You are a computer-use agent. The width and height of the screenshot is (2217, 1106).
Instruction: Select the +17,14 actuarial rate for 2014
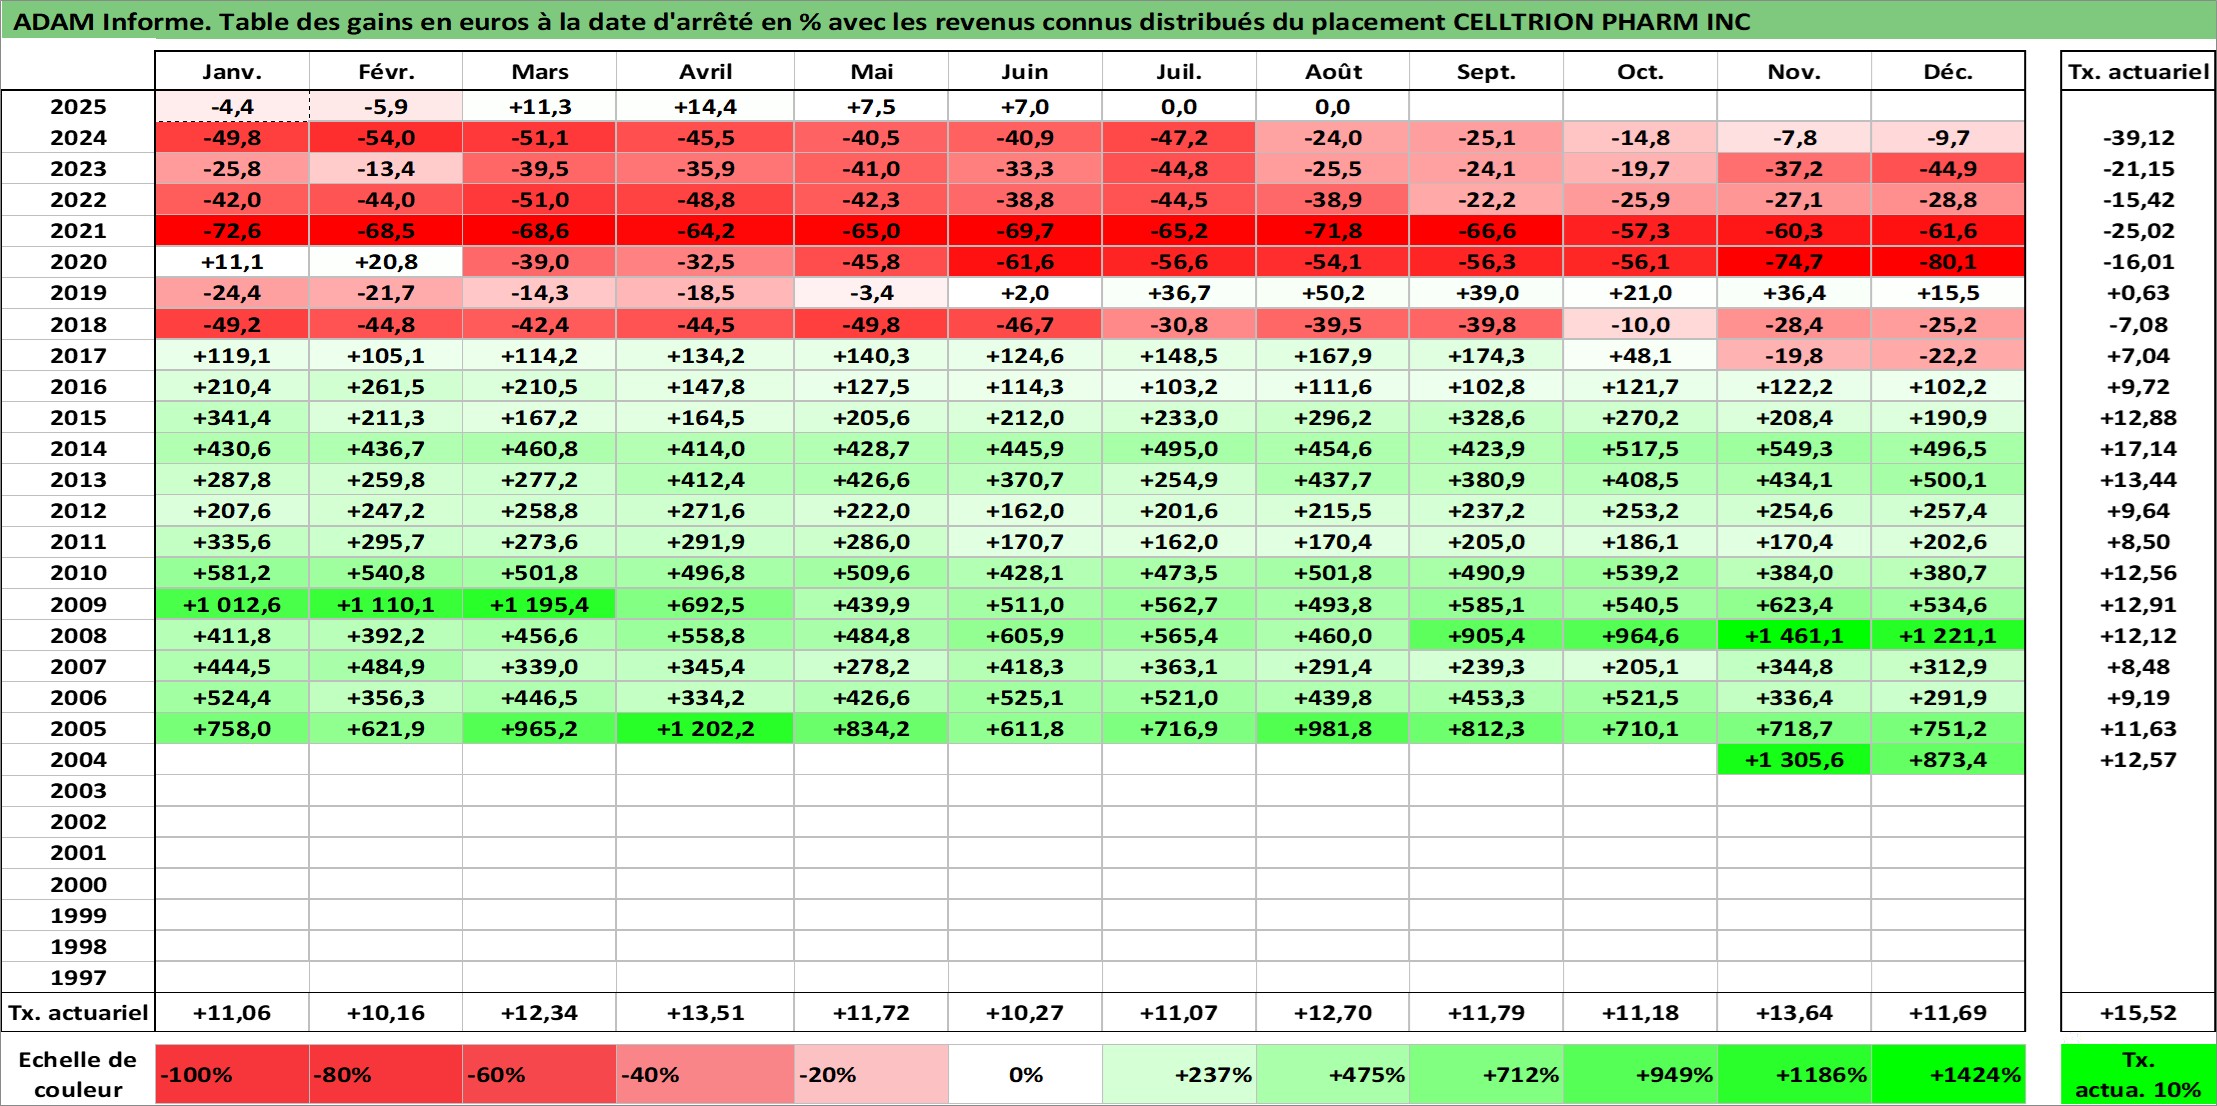pos(2138,449)
